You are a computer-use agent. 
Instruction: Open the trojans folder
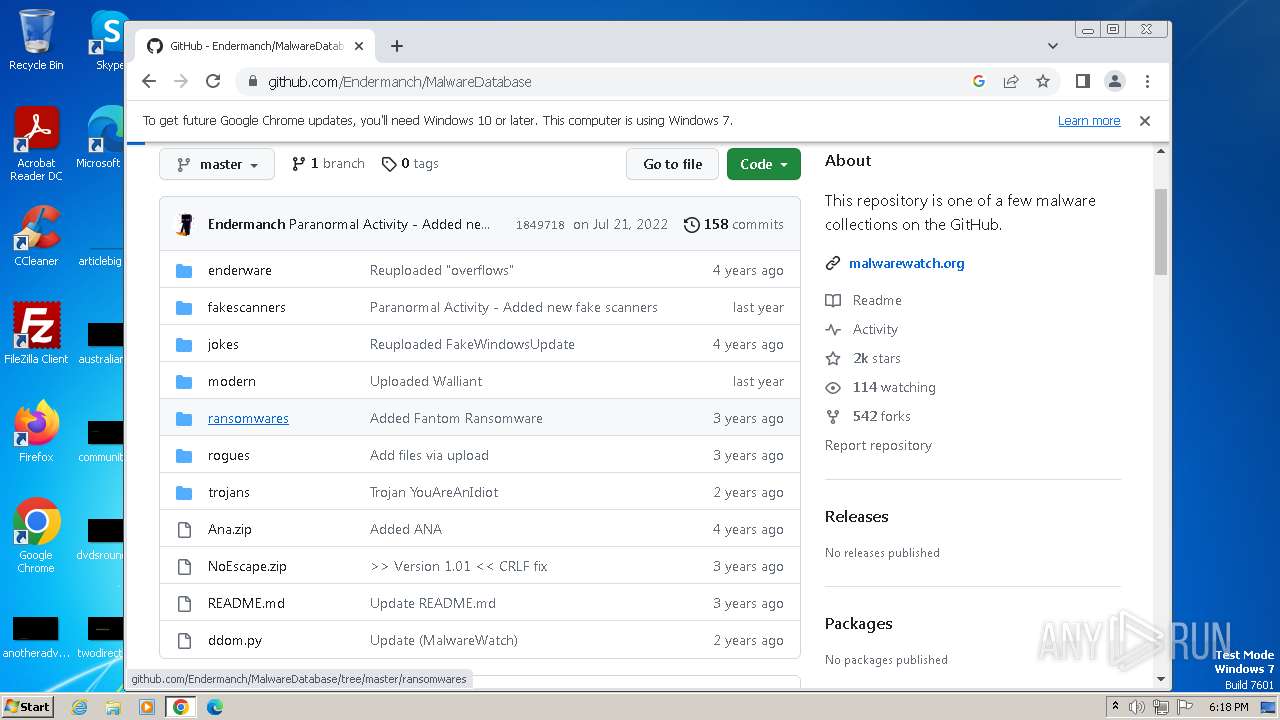229,493
